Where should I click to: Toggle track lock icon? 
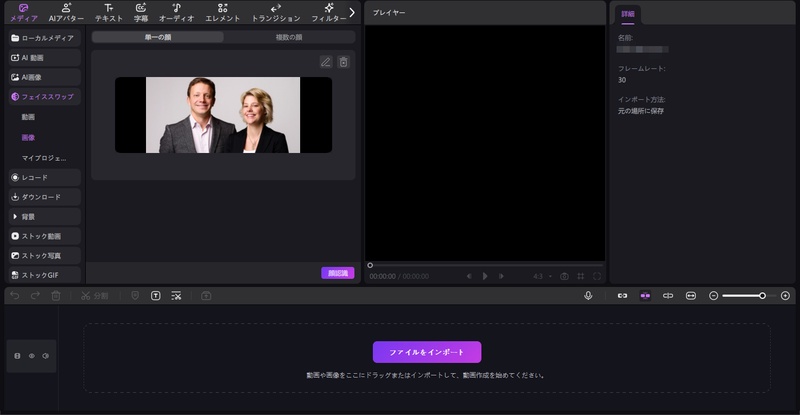pos(17,356)
